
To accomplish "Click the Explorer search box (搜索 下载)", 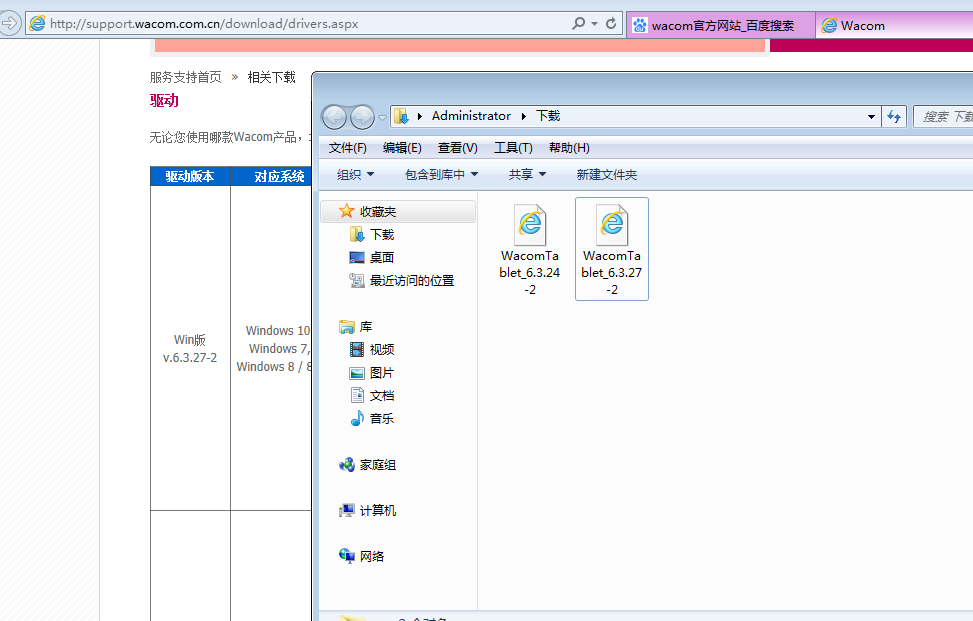I will pos(943,117).
